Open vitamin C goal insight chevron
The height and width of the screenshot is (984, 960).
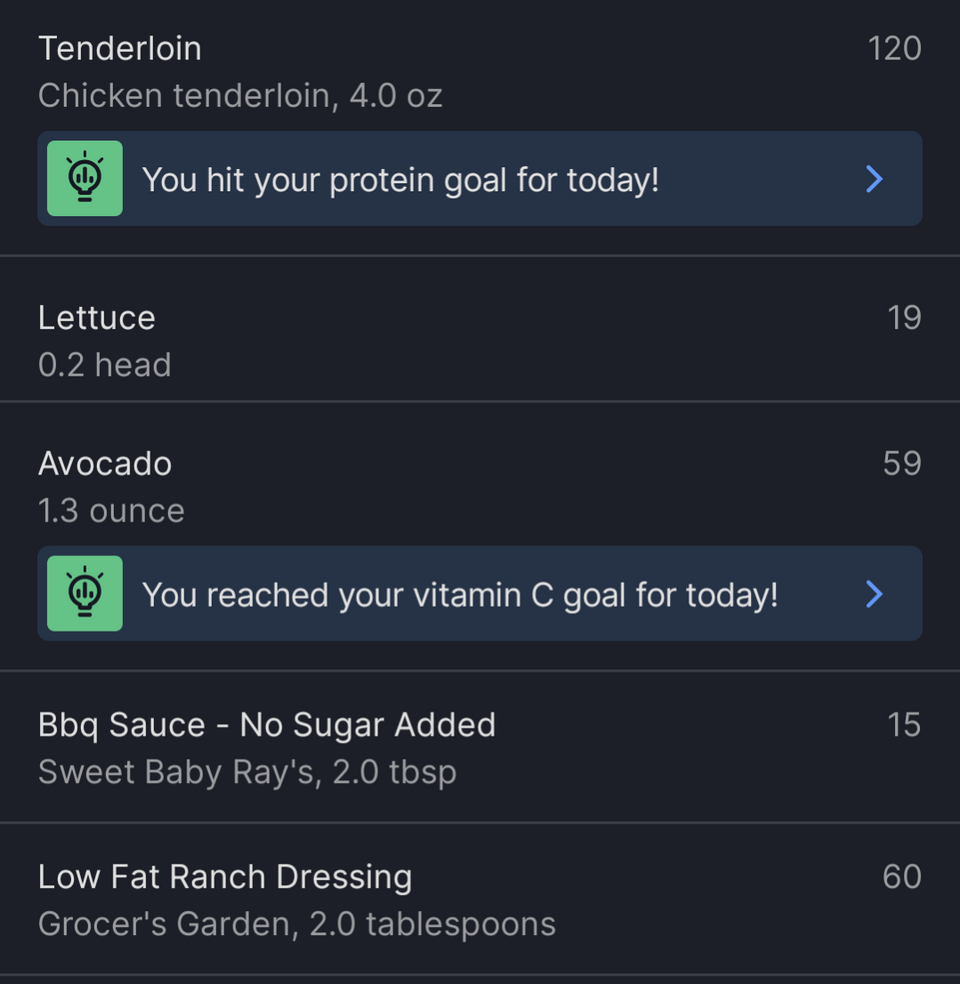(x=874, y=594)
